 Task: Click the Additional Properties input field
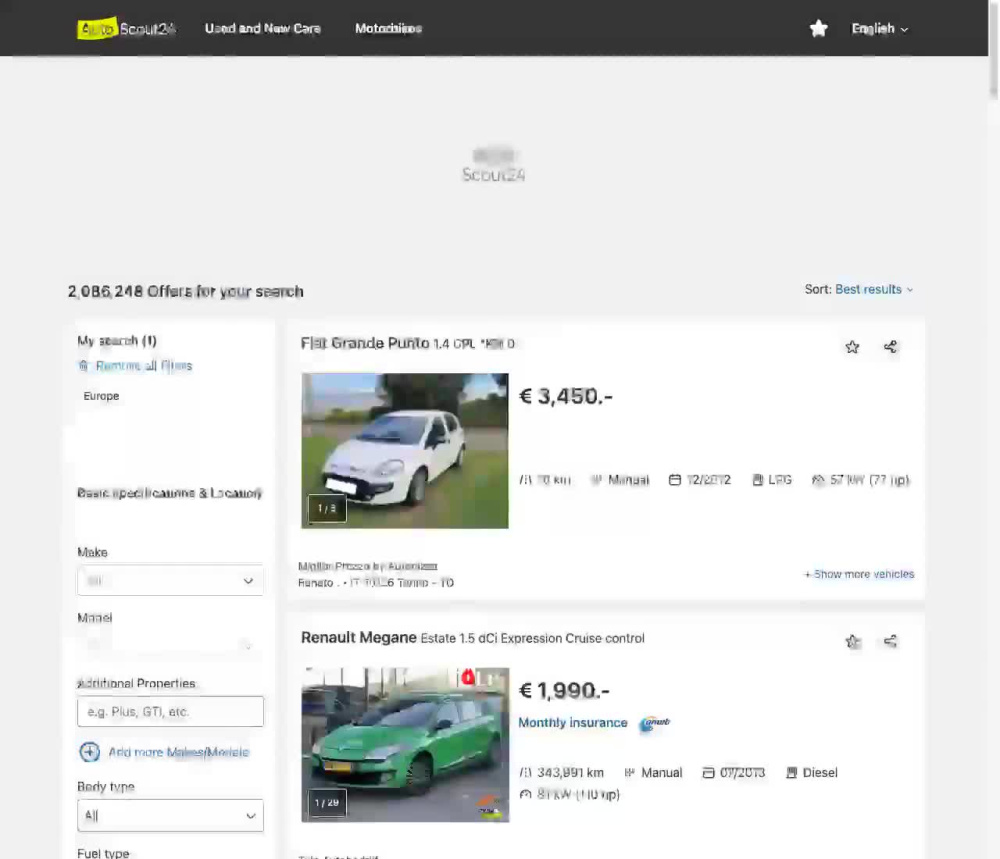(x=170, y=711)
